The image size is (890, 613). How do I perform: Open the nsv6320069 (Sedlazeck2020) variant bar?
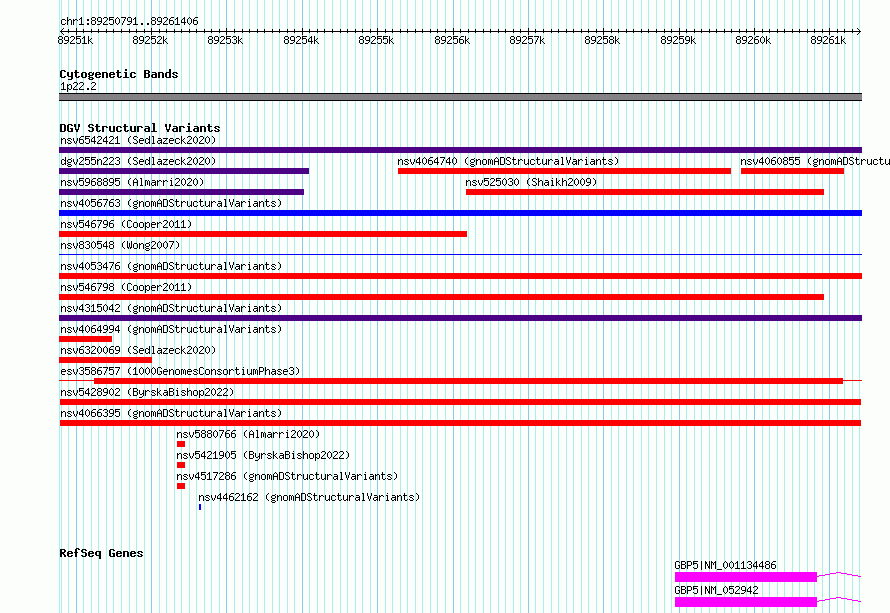(x=106, y=360)
